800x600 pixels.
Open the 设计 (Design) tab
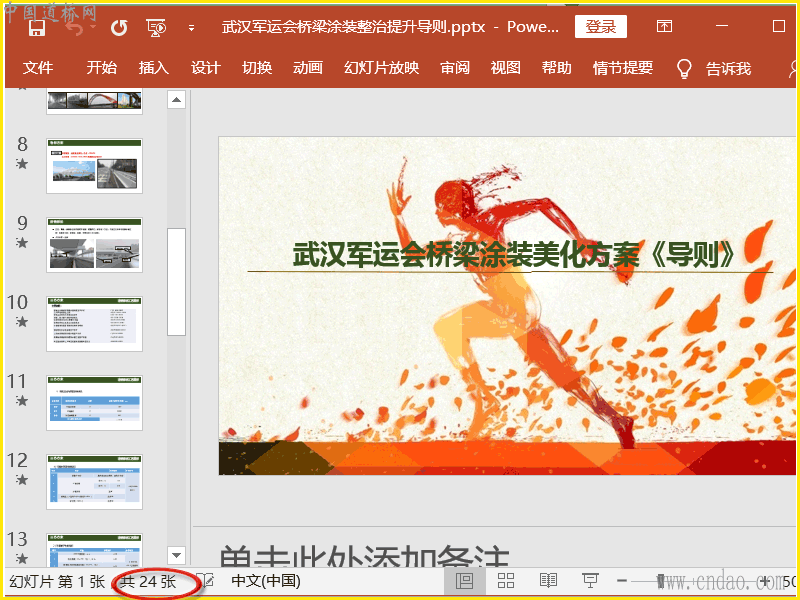[205, 68]
